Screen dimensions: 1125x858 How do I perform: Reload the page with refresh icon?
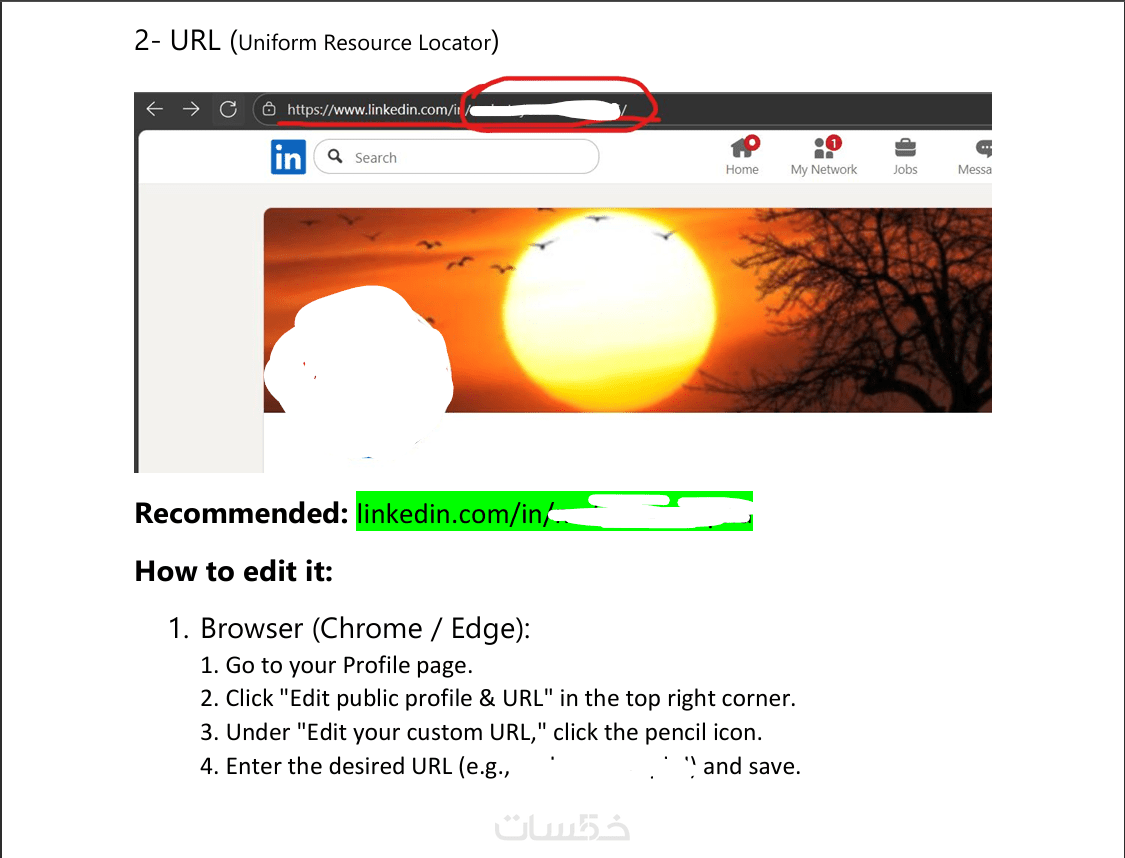[x=228, y=109]
